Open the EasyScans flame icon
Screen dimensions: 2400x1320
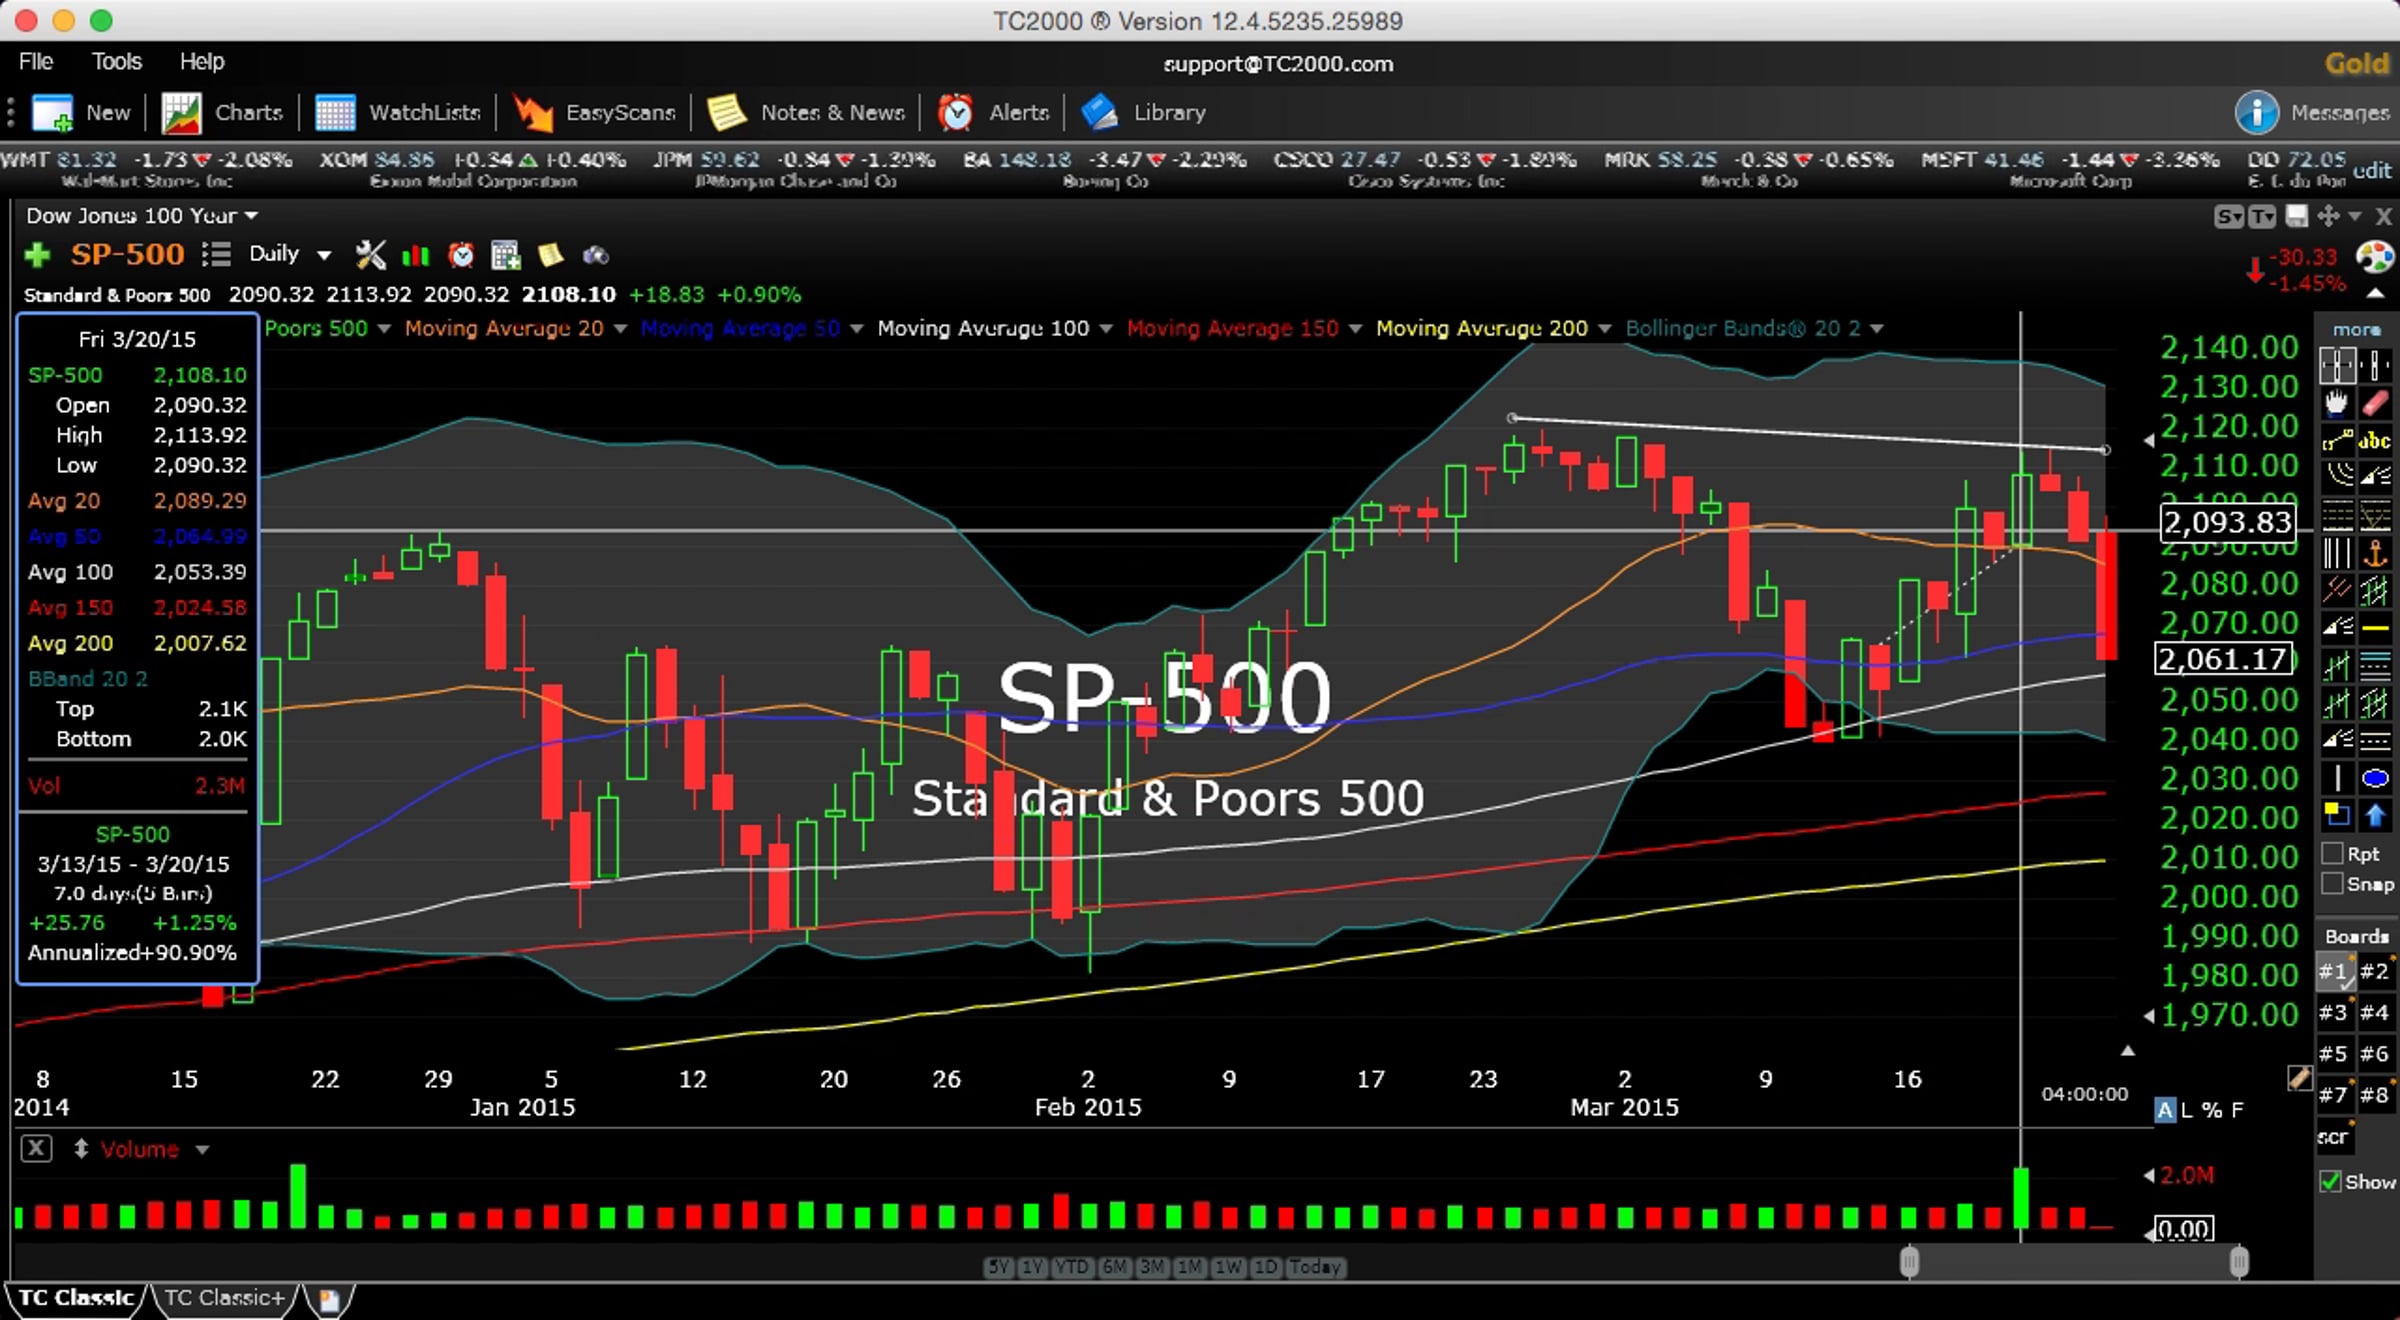[533, 113]
